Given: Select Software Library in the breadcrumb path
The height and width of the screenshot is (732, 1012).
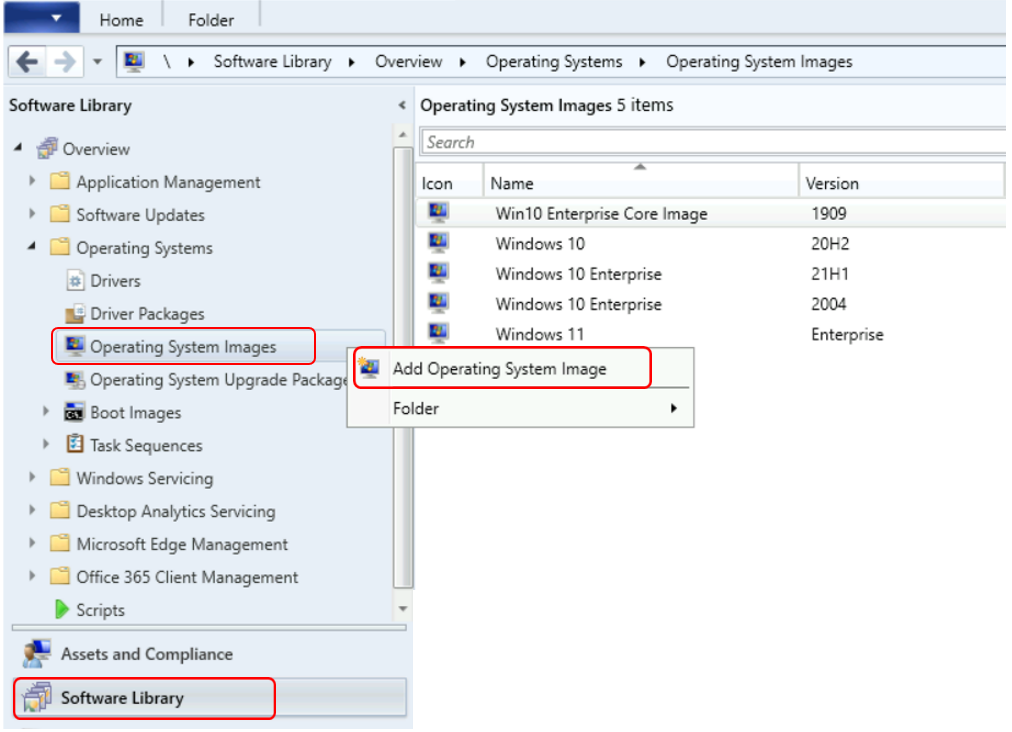Looking at the screenshot, I should [x=272, y=61].
